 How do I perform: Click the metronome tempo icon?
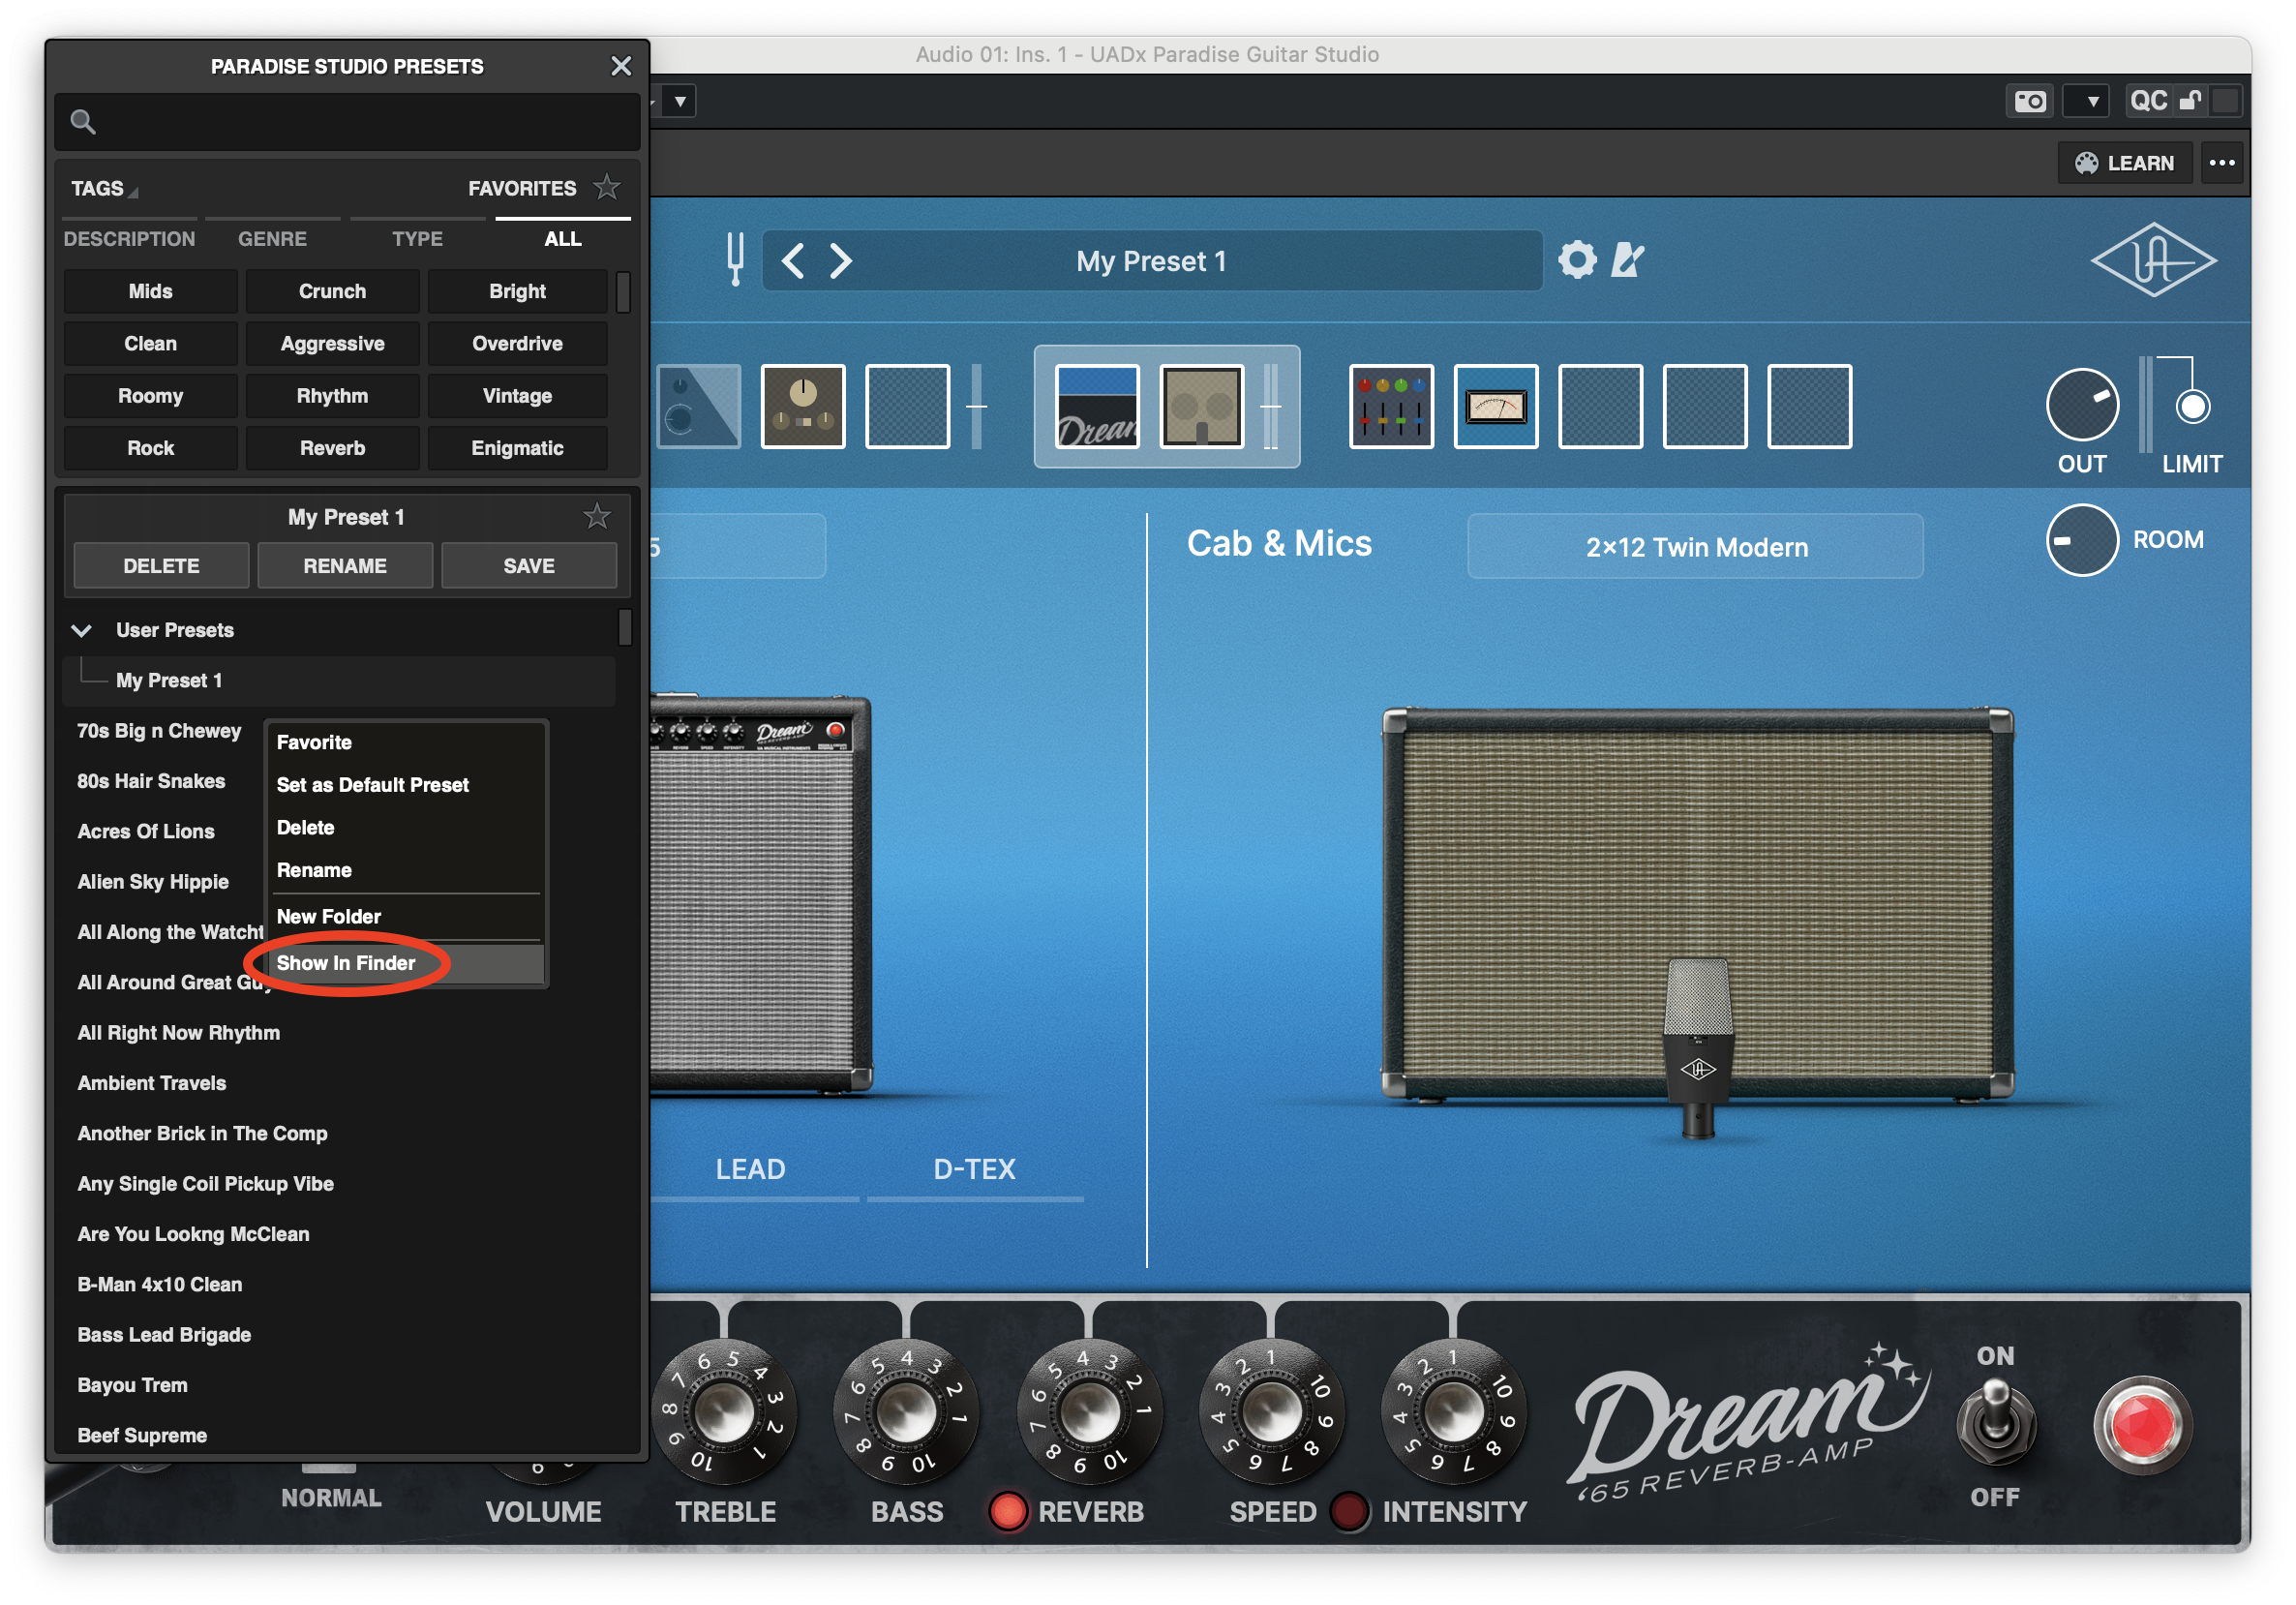(x=1628, y=260)
